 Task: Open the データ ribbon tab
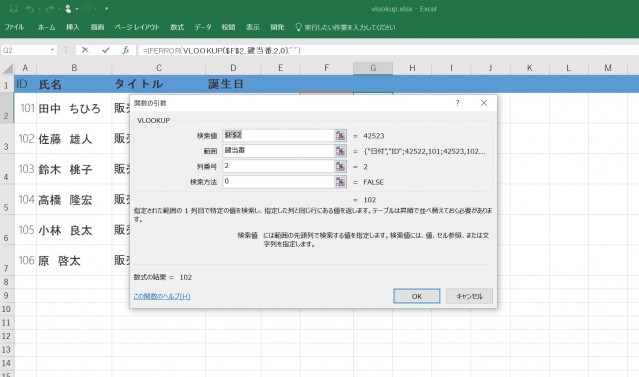coord(203,27)
